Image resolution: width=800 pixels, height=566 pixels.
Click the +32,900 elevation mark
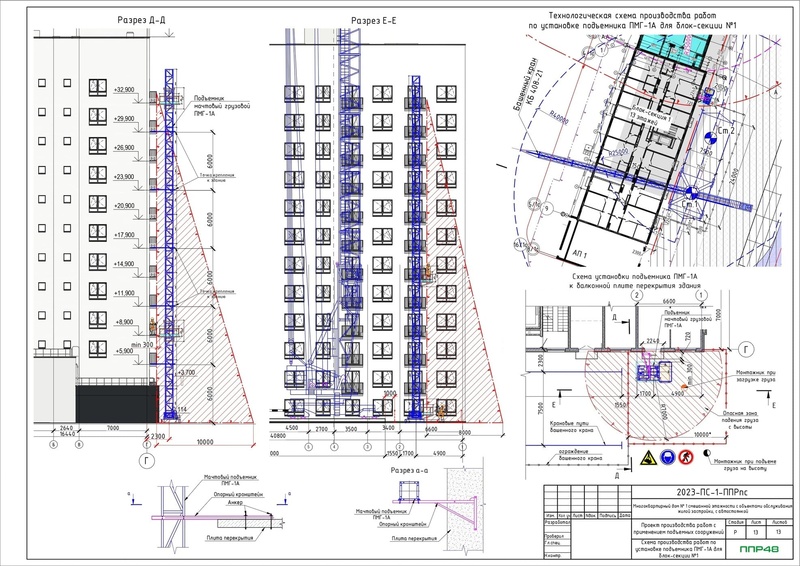point(125,90)
